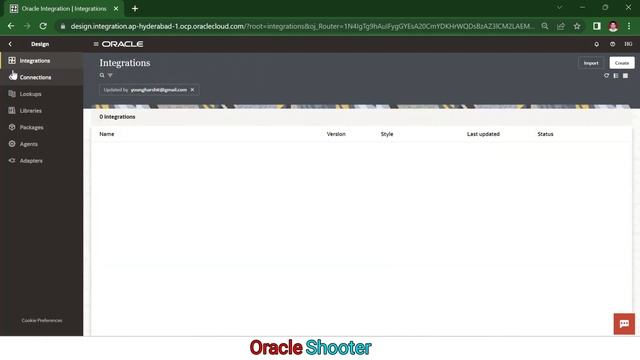Click the Libraries icon in the sidebar
Viewport: 640px width, 360px height.
pyautogui.click(x=12, y=111)
